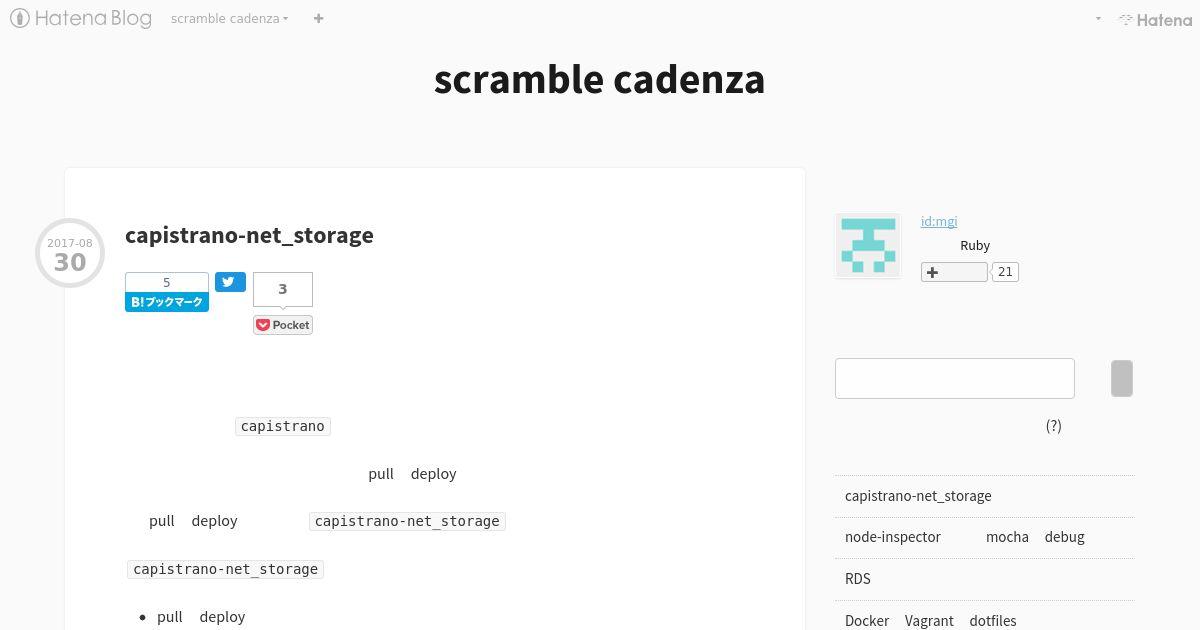Click the subscriber count 21
The height and width of the screenshot is (630, 1200).
[1005, 272]
